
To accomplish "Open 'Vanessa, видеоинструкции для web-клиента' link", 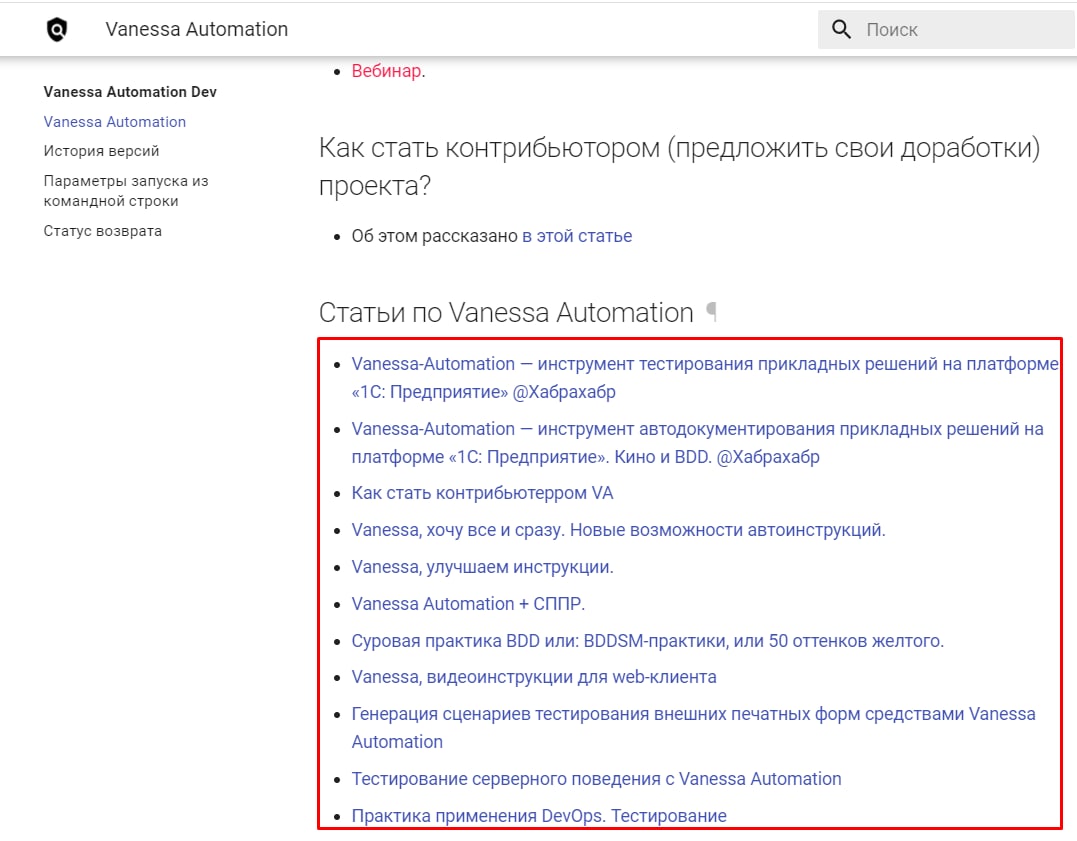I will 534,677.
